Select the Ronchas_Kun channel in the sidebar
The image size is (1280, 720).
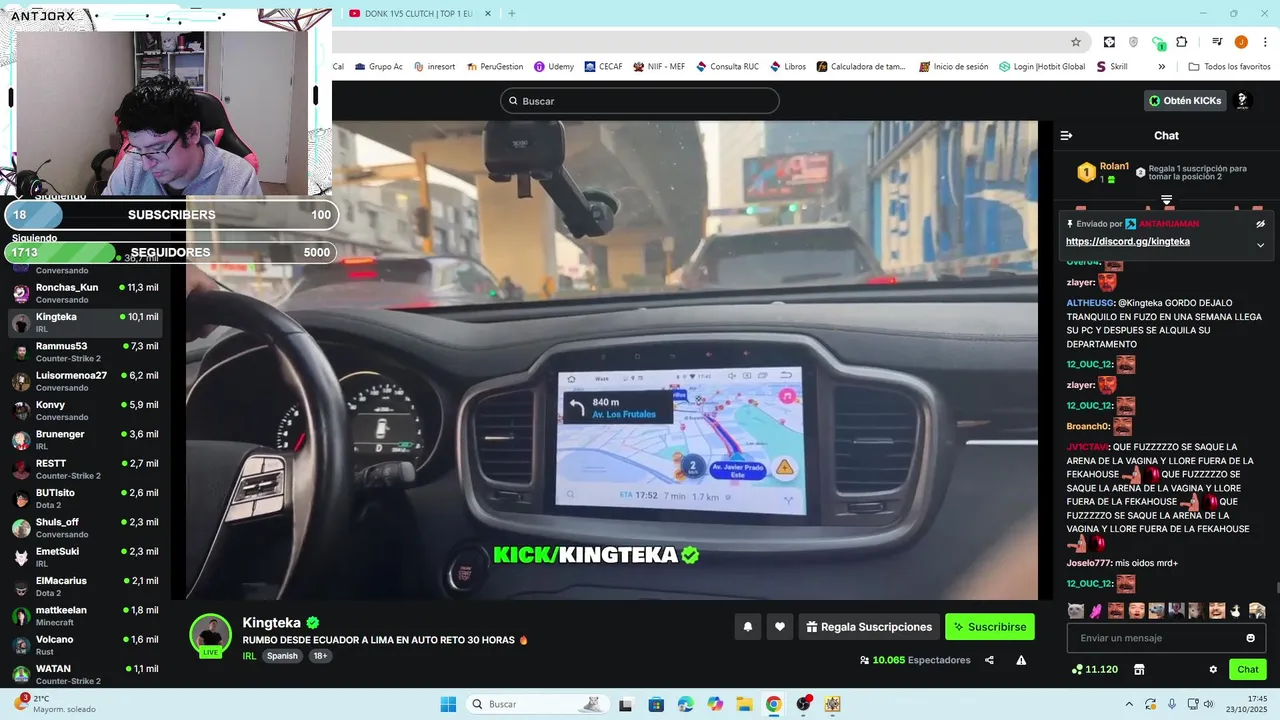pos(85,293)
